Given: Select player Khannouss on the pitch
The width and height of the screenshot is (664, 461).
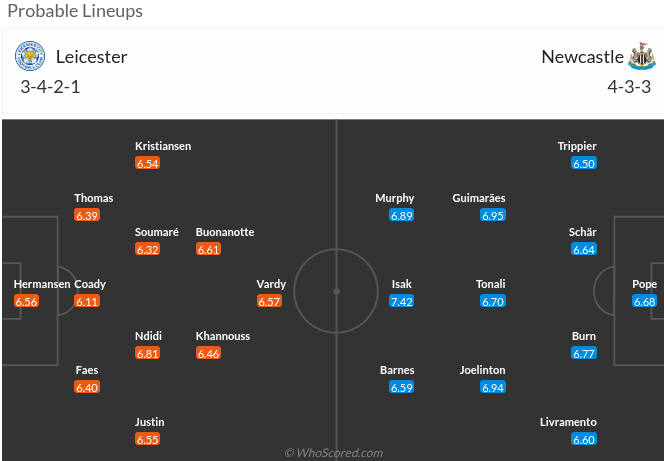Looking at the screenshot, I should point(222,336).
